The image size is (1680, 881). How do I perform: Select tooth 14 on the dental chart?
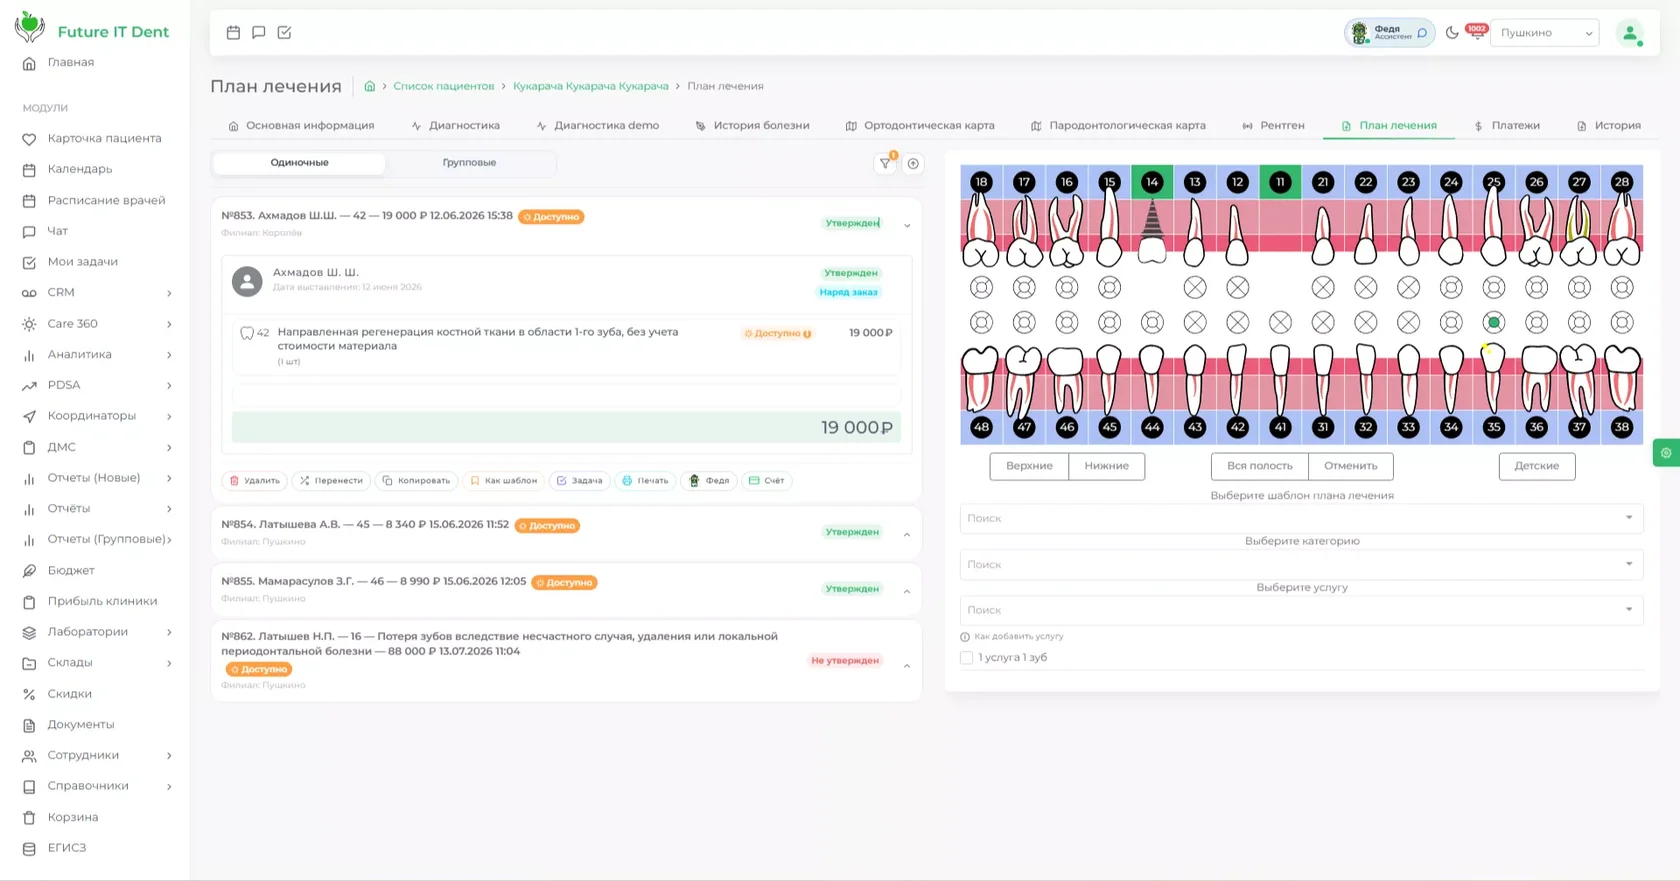pos(1152,182)
